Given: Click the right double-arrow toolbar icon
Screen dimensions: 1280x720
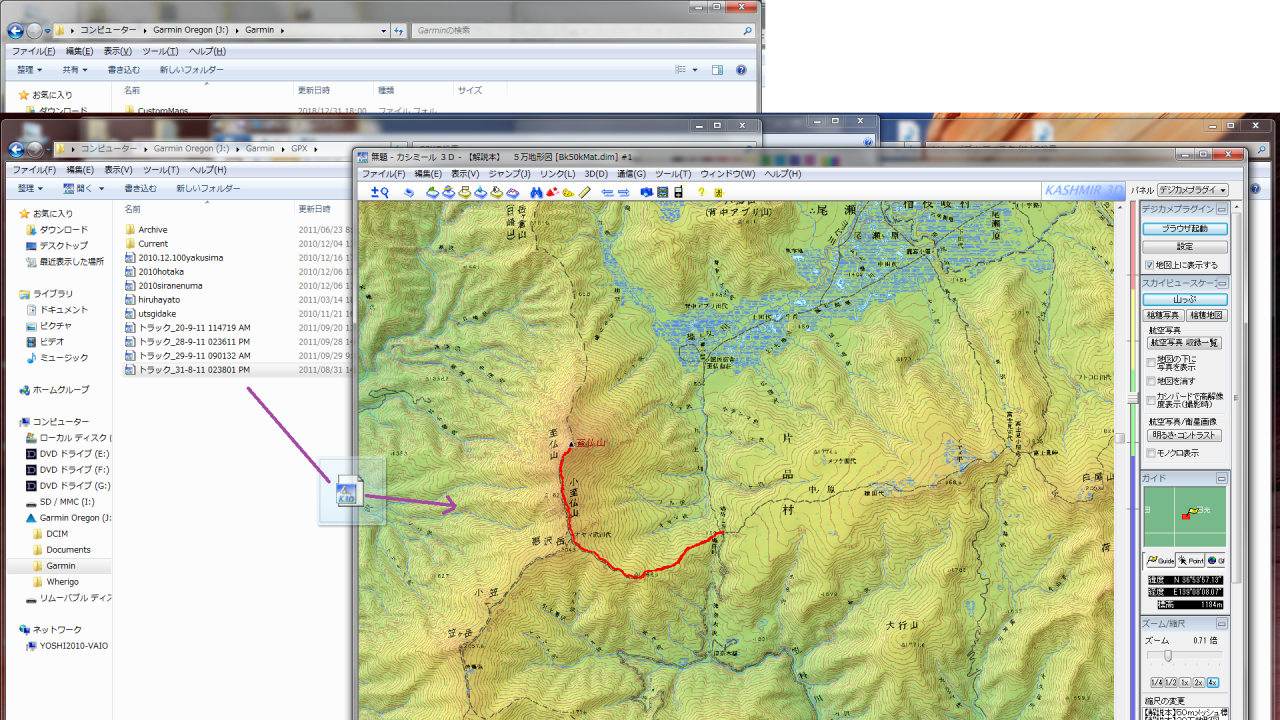Looking at the screenshot, I should [624, 192].
